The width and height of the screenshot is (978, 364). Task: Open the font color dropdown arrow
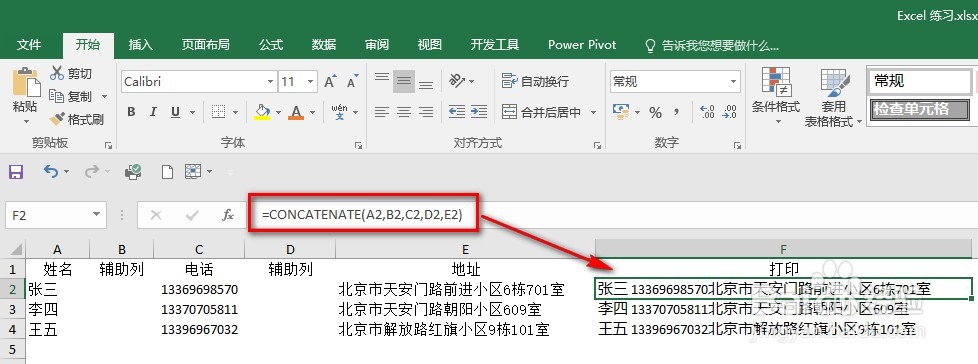[312, 113]
